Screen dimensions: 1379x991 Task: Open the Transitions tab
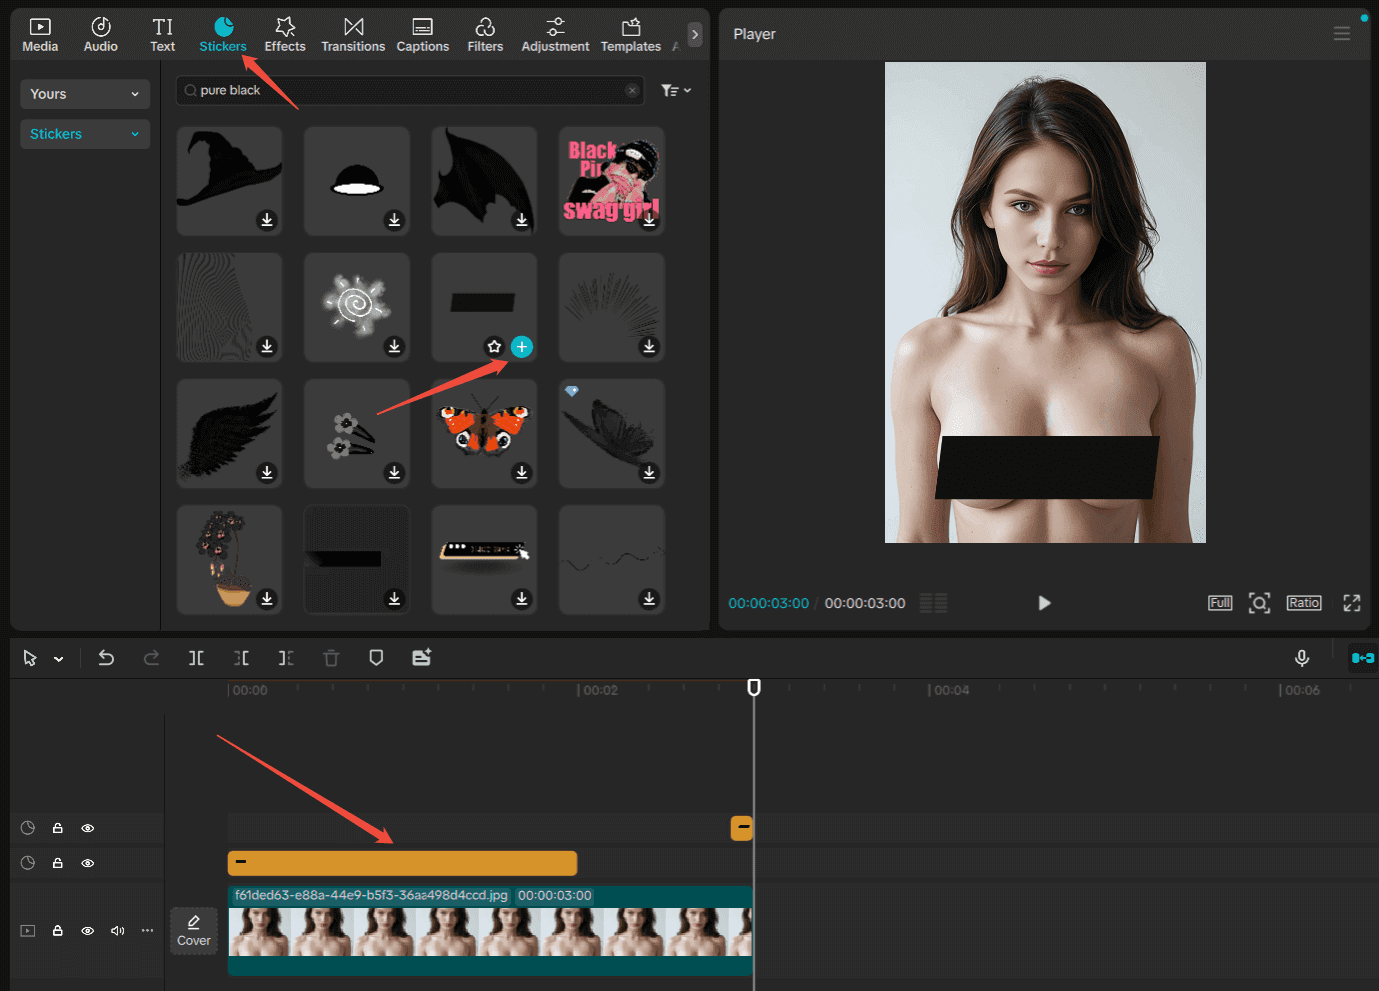[x=353, y=34]
